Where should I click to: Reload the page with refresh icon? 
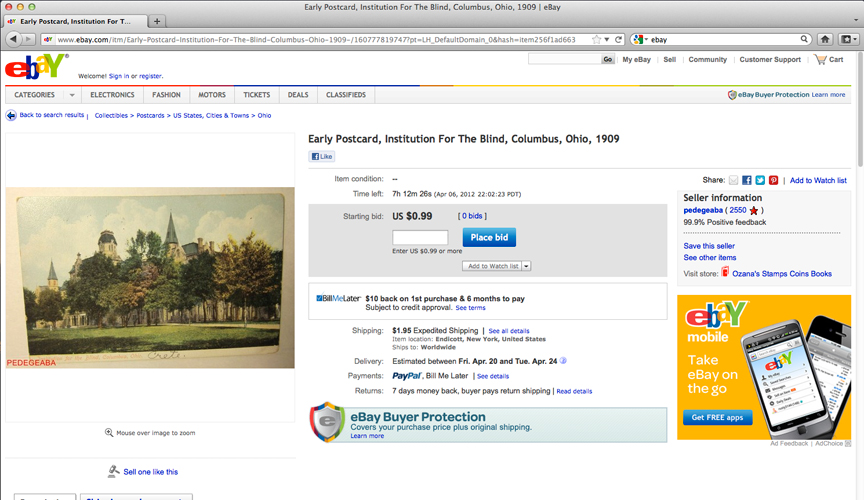(618, 40)
